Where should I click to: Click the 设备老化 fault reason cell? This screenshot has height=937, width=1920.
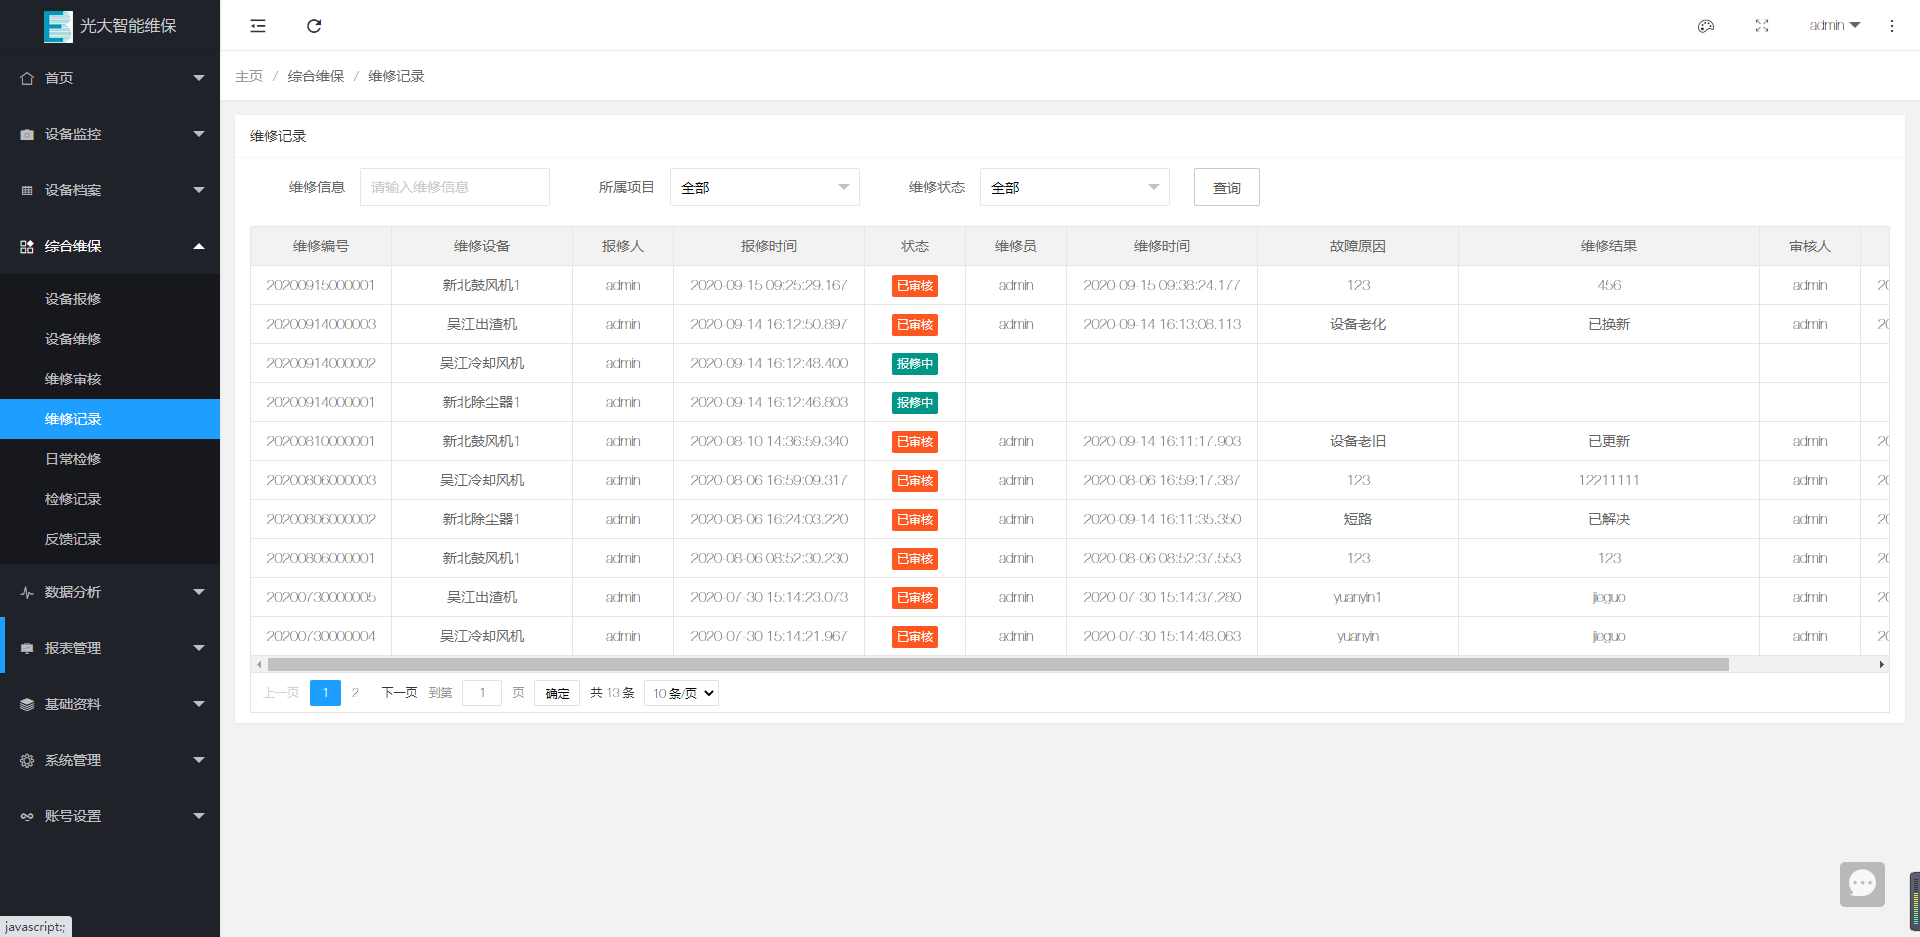tap(1358, 324)
